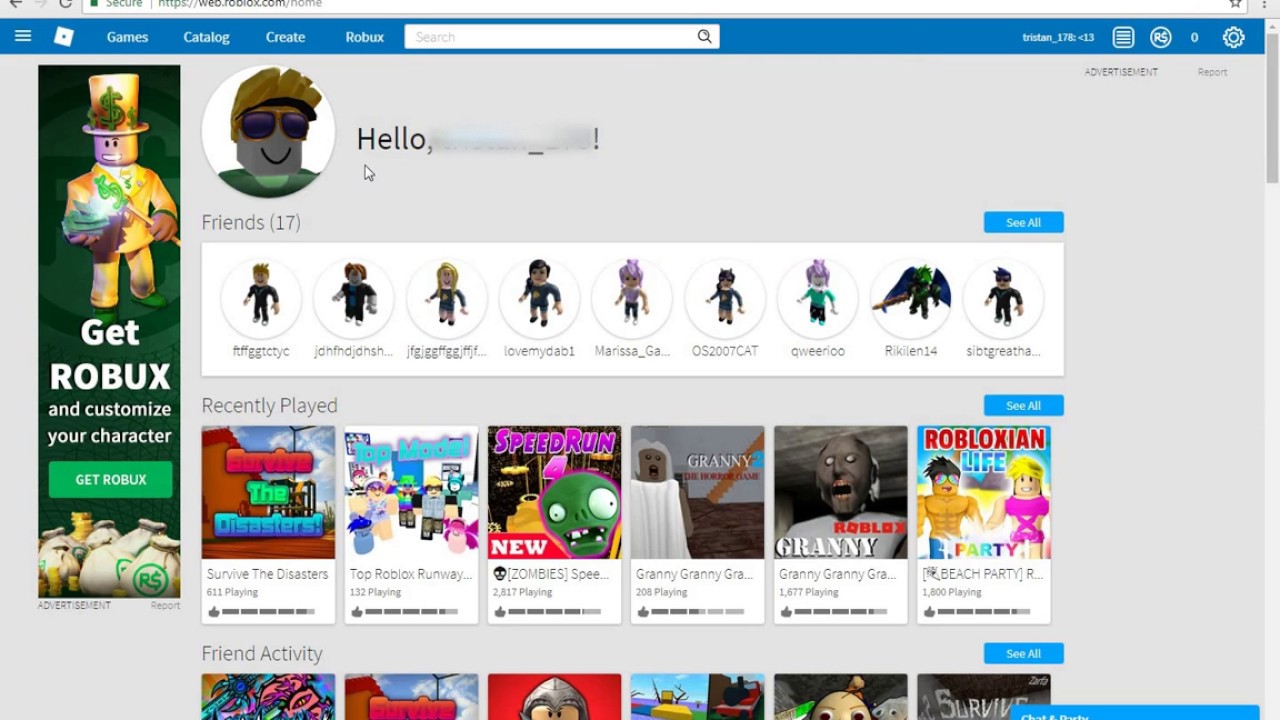The image size is (1280, 720).
Task: Click See All for Recently Played
Action: 1023,405
